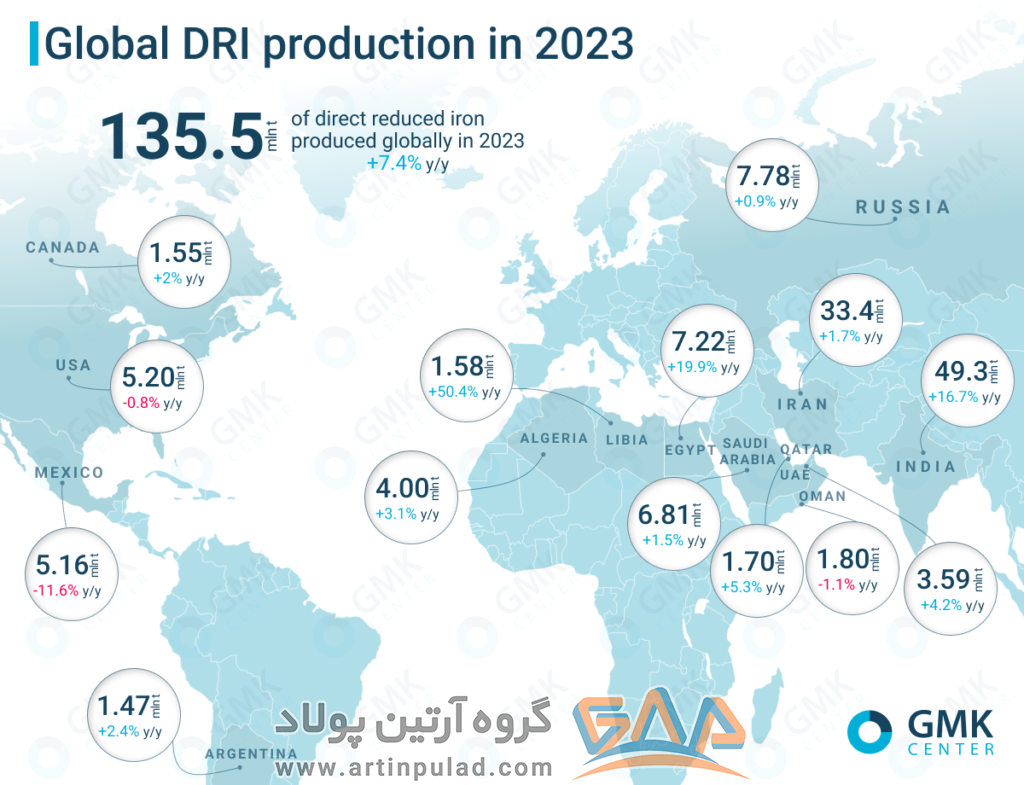Click the 135.5 global total figure

tap(180, 136)
